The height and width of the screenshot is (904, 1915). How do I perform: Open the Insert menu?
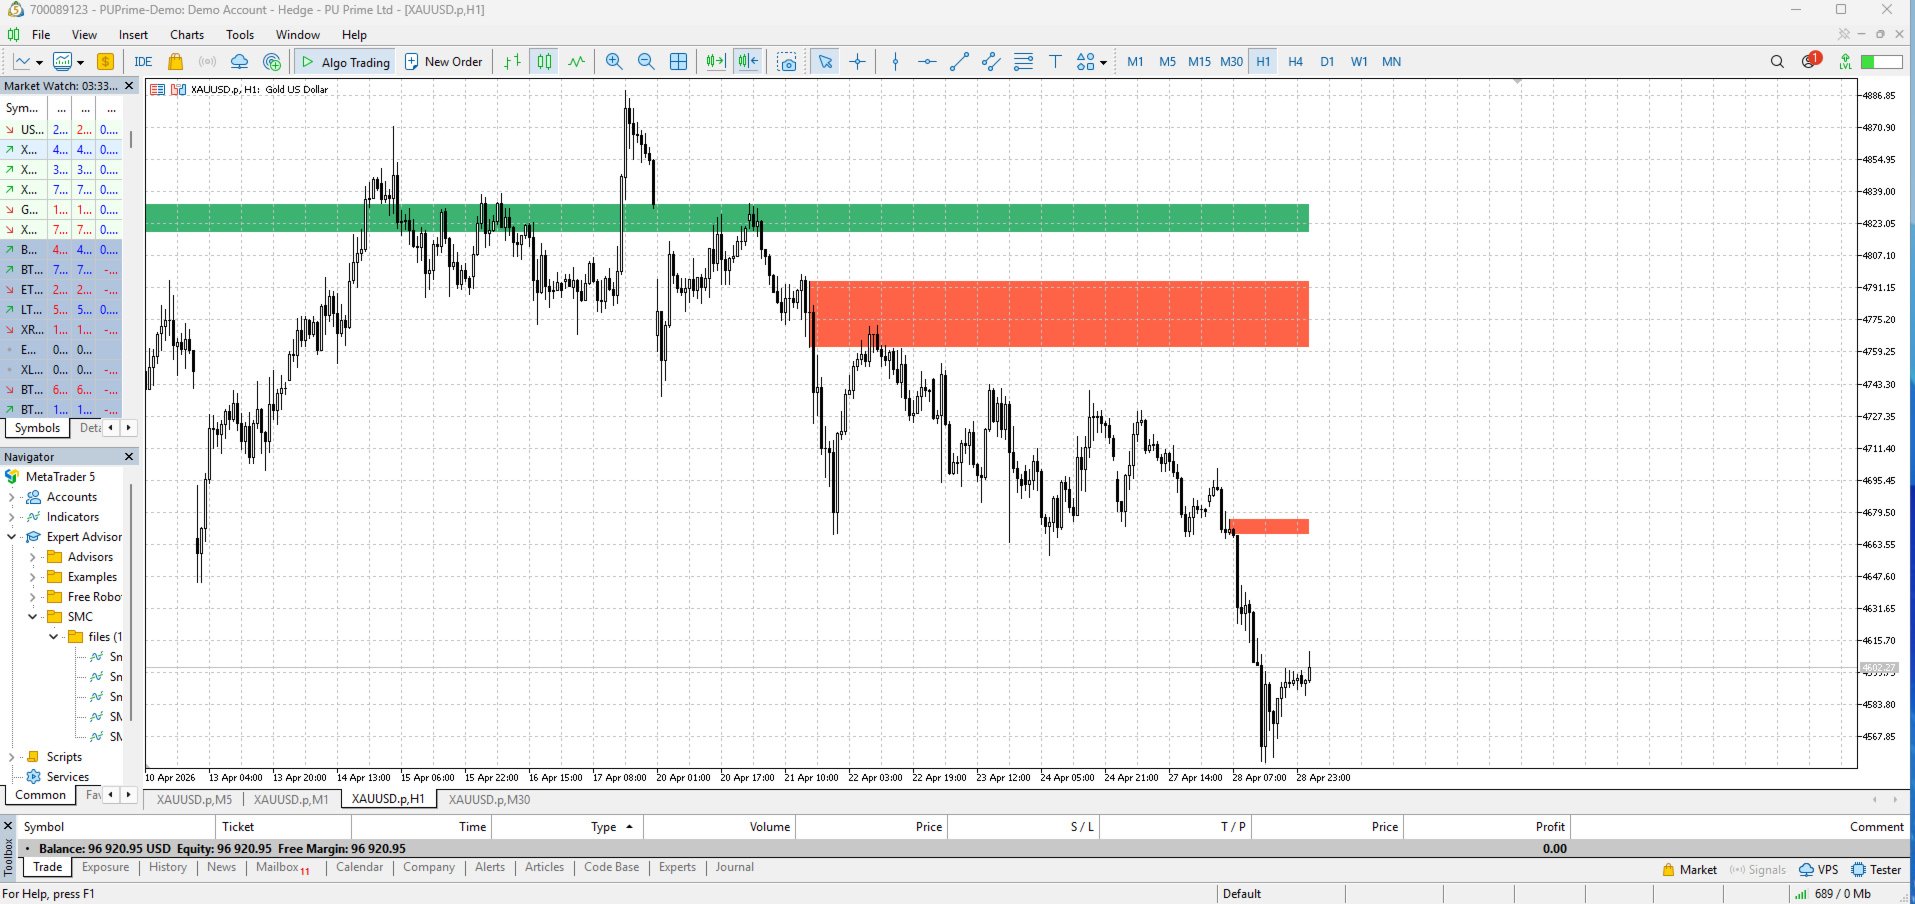(133, 35)
